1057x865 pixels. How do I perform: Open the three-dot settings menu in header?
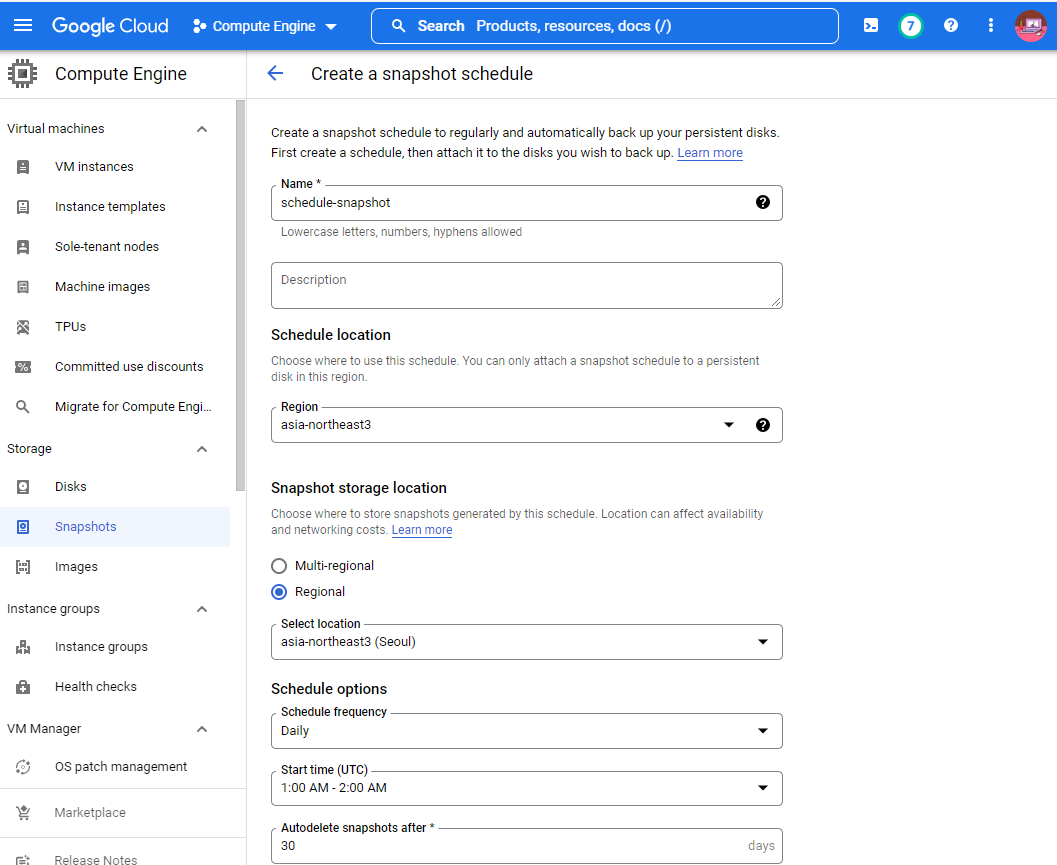[990, 26]
